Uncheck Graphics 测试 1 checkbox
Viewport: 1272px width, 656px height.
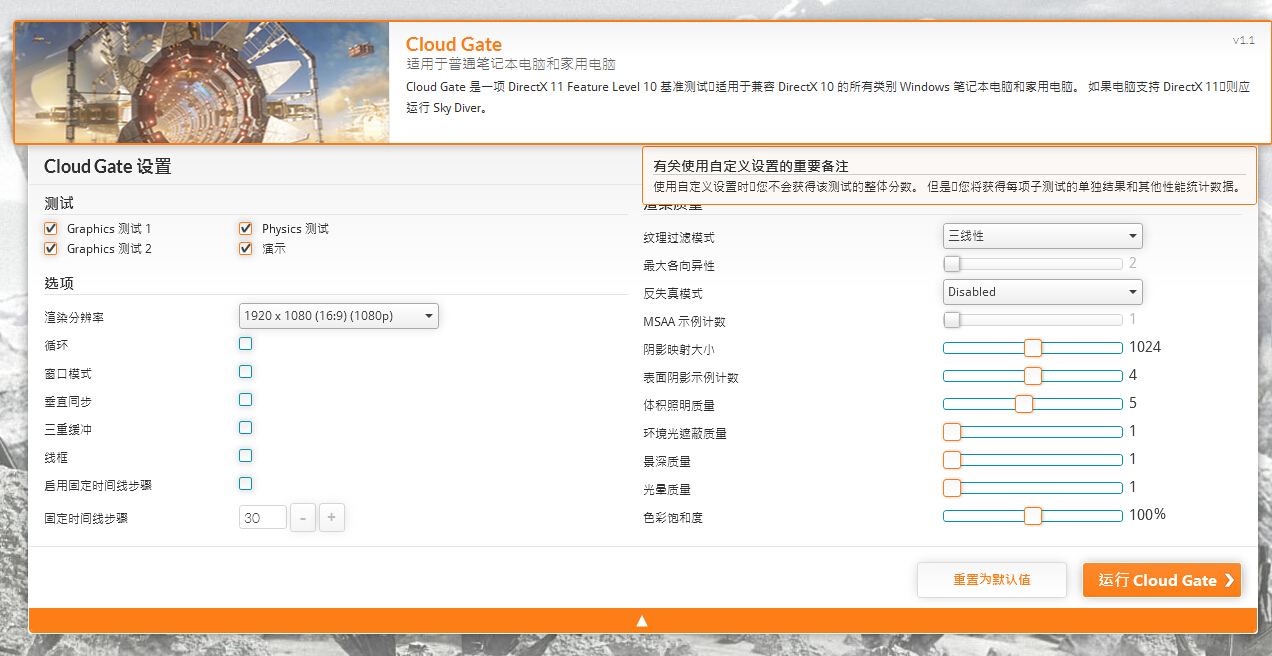pos(51,228)
